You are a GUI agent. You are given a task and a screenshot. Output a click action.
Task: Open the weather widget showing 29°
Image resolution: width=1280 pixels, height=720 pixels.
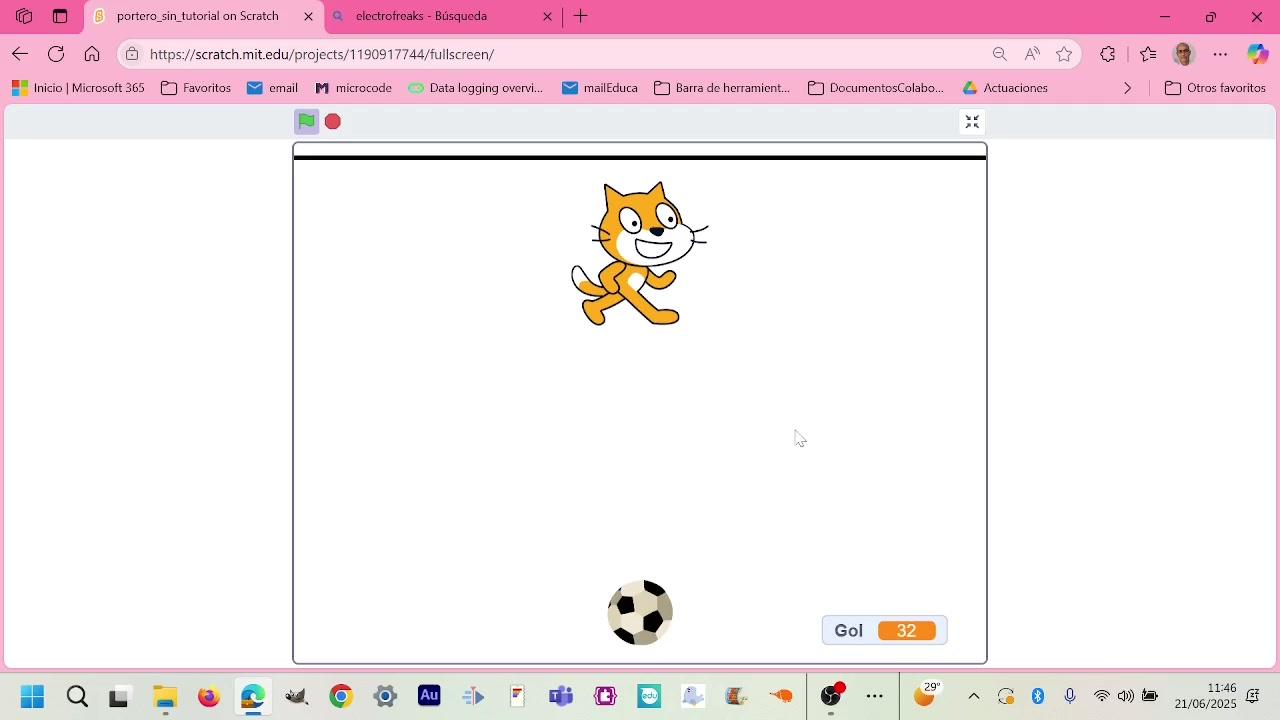[928, 695]
